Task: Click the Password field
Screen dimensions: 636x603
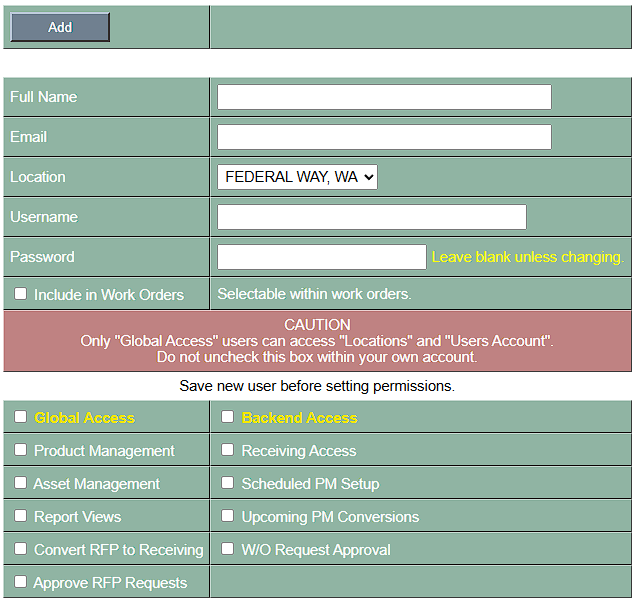Action: pyautogui.click(x=321, y=257)
